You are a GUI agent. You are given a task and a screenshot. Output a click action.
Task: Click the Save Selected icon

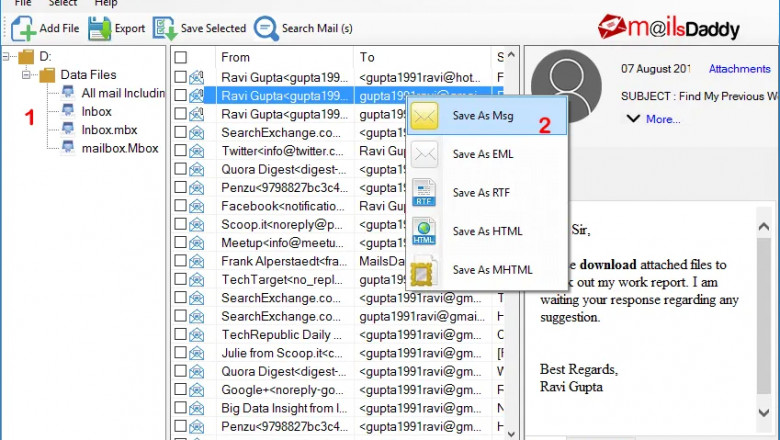(164, 28)
